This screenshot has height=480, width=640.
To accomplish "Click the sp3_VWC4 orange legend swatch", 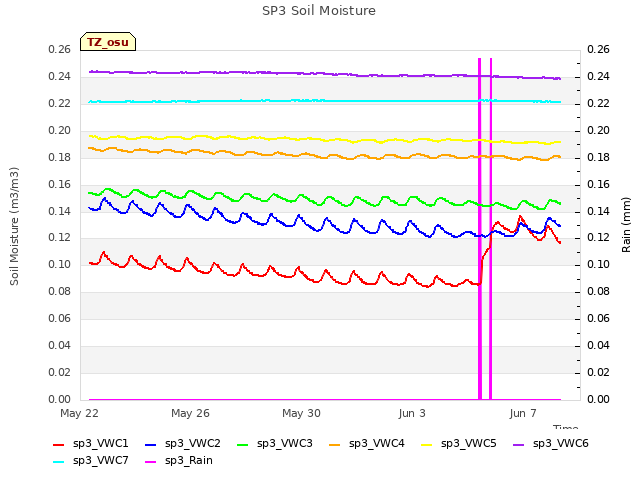I will click(335, 444).
